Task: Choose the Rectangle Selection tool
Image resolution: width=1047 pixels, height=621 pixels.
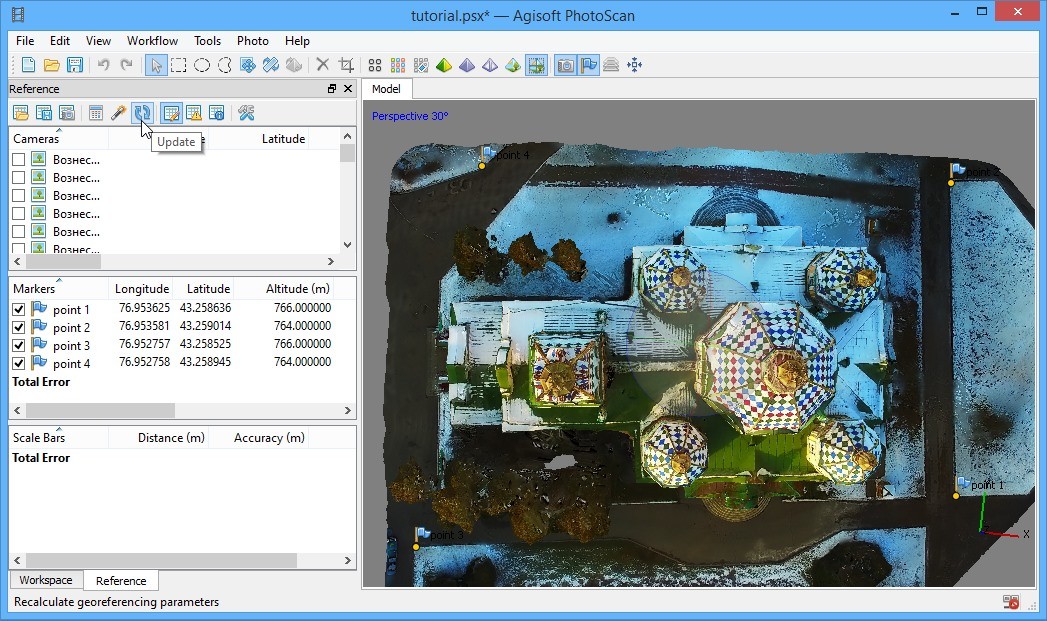Action: [178, 65]
